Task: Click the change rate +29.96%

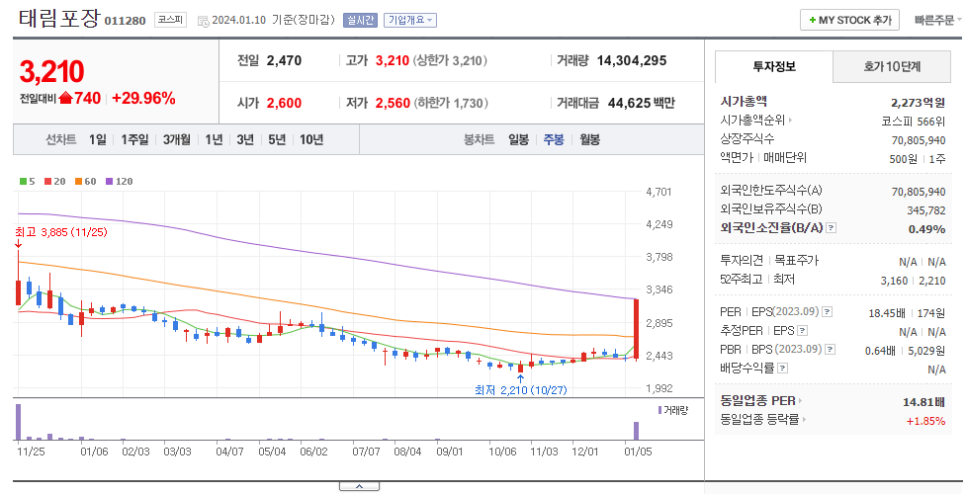Action: (x=144, y=99)
